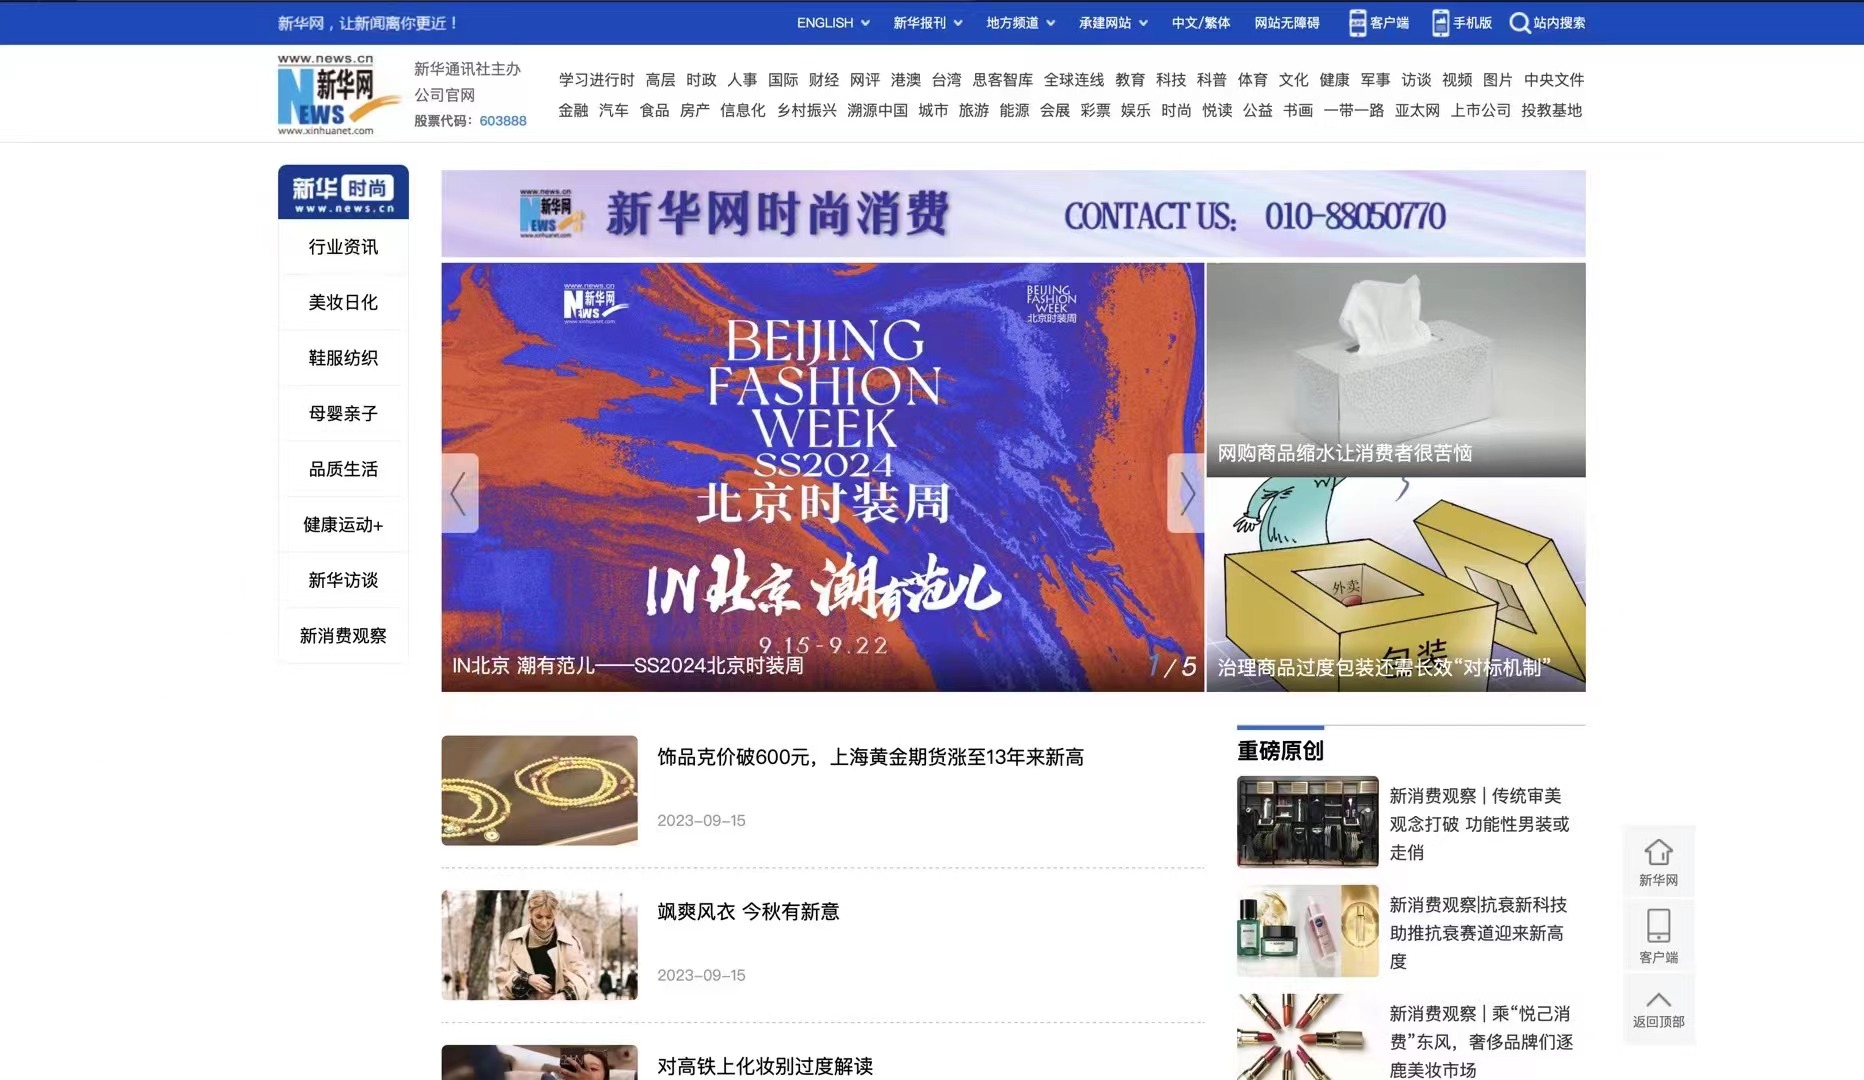Open the 网站无障碍 link
The height and width of the screenshot is (1080, 1864).
point(1287,23)
